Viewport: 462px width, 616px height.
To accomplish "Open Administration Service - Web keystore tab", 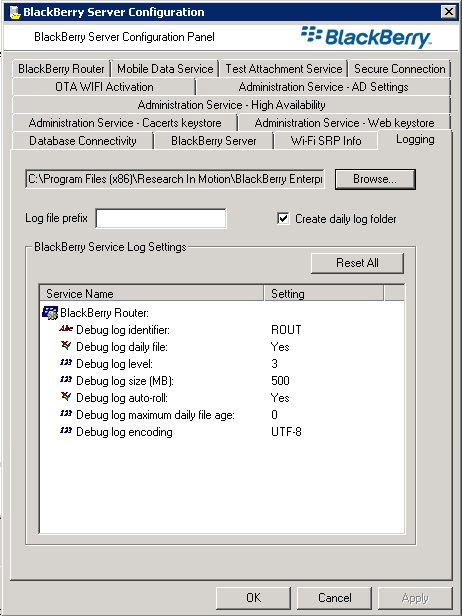I will click(x=345, y=123).
